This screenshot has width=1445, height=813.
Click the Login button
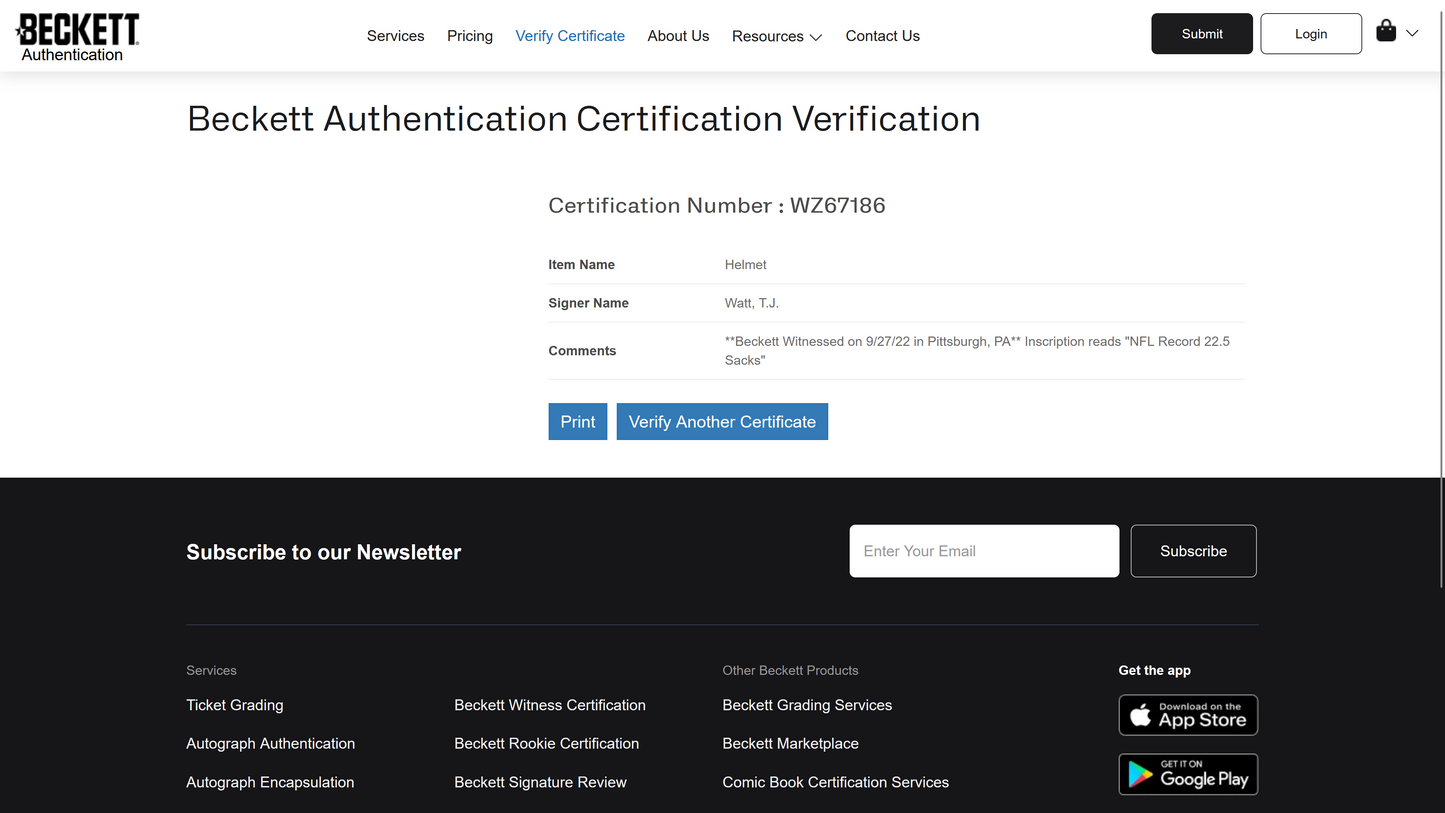tap(1311, 34)
